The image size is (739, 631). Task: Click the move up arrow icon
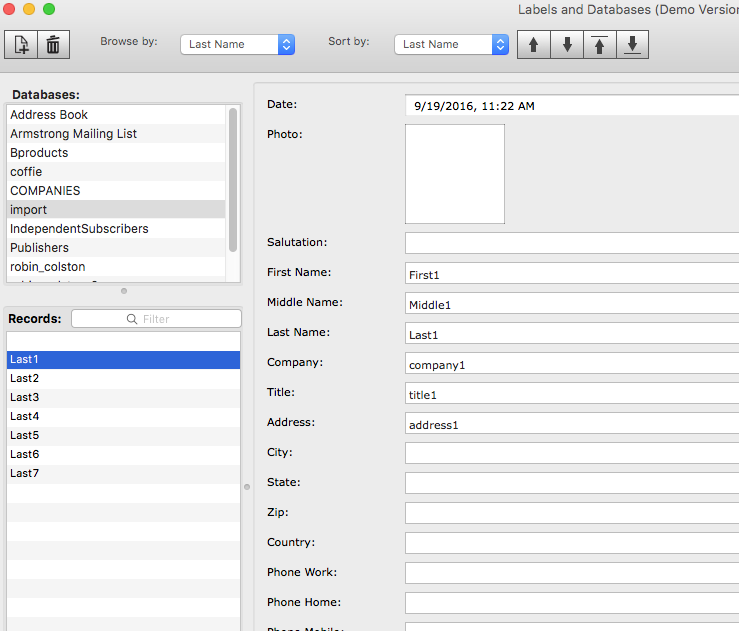(533, 45)
